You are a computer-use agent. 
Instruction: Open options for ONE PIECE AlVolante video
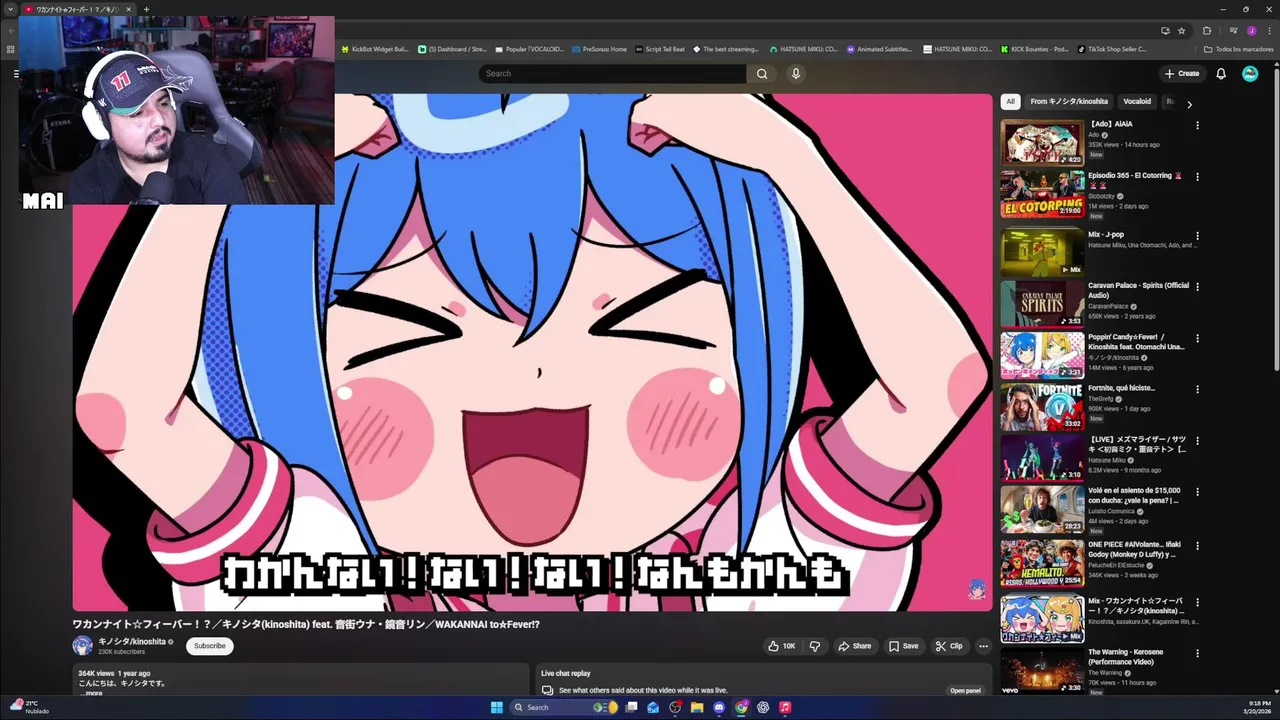click(x=1197, y=545)
